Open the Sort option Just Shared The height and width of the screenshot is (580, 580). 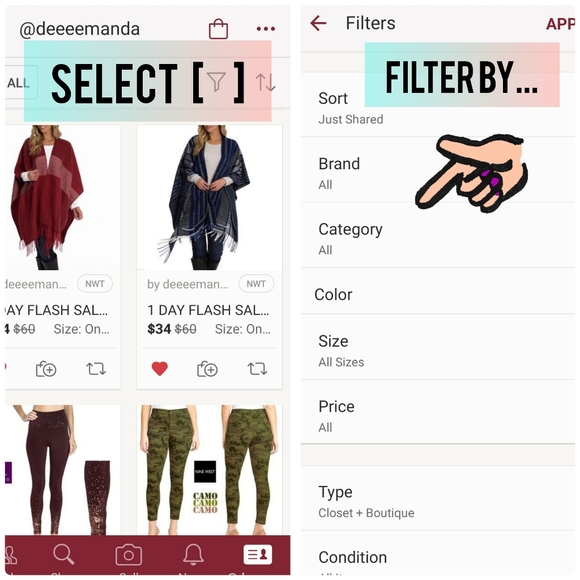pos(438,108)
